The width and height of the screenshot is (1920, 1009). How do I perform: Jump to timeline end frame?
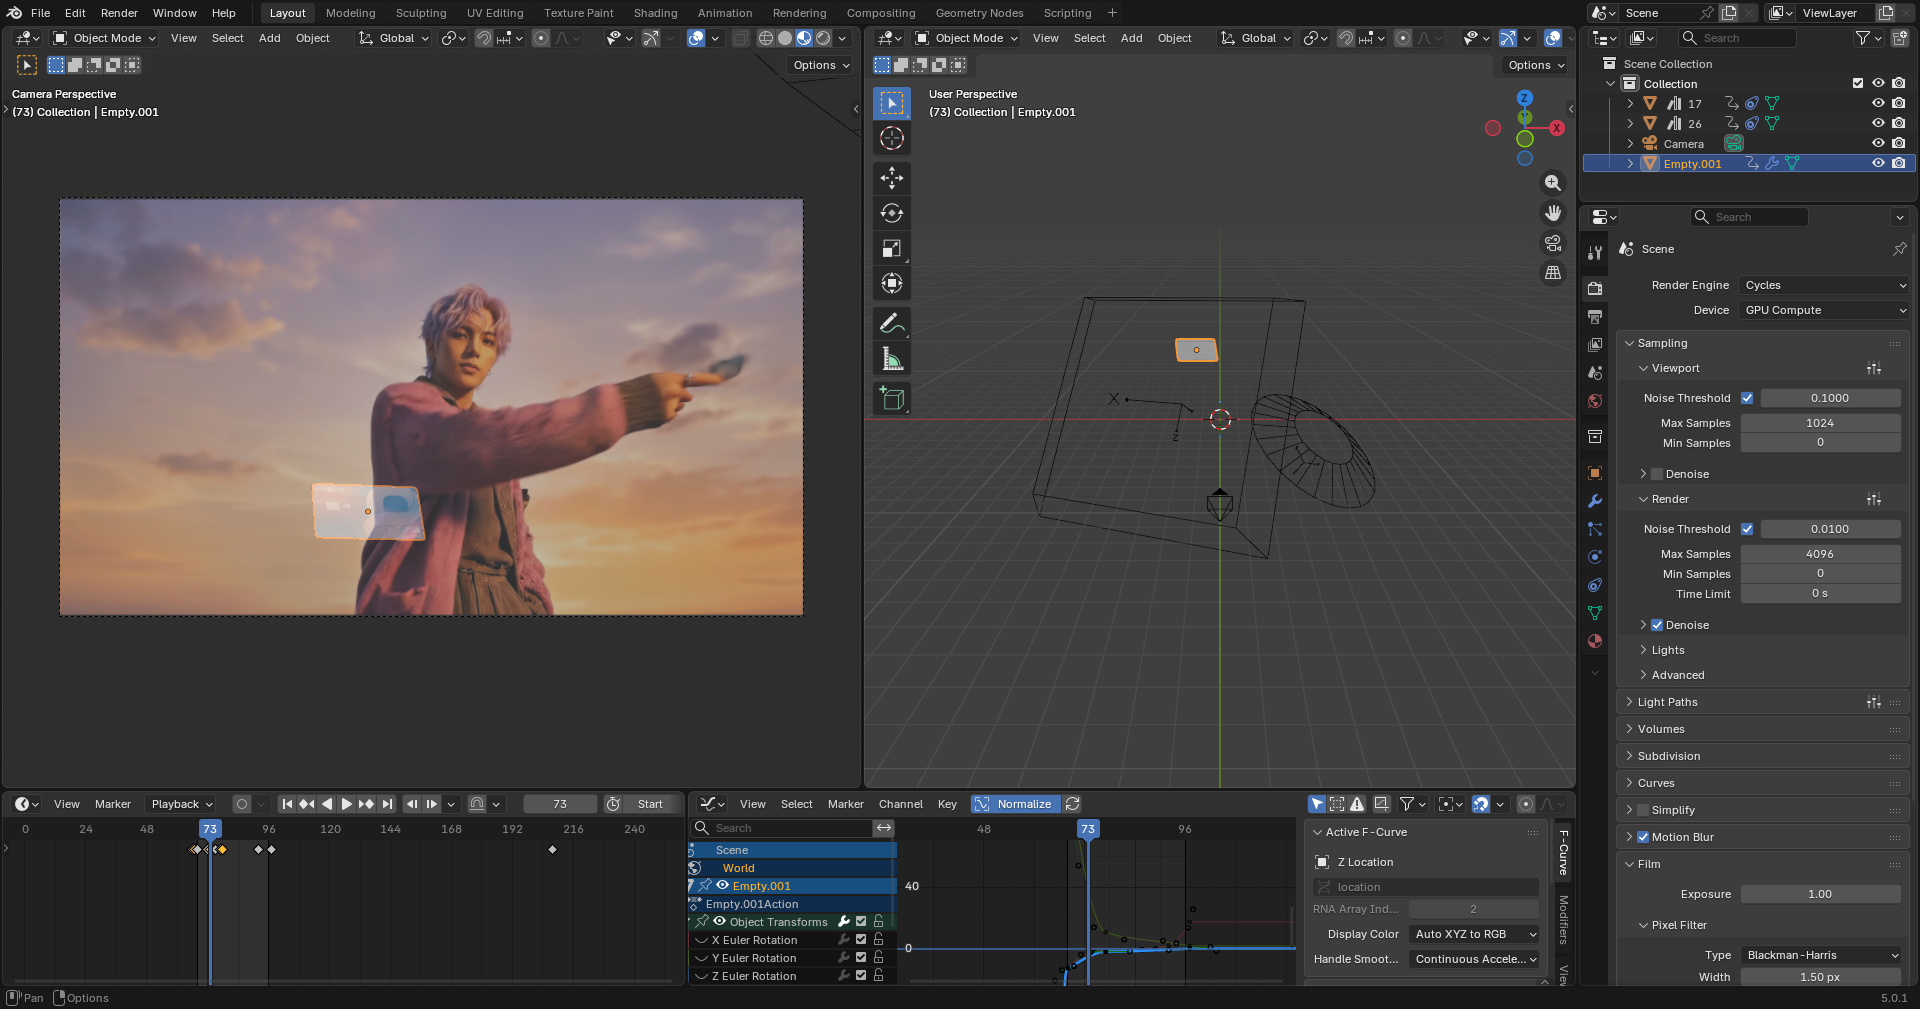(387, 804)
